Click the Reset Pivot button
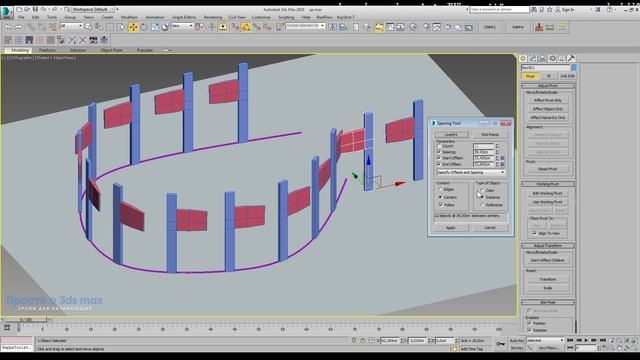Viewport: 640px width, 360px height. coord(548,169)
